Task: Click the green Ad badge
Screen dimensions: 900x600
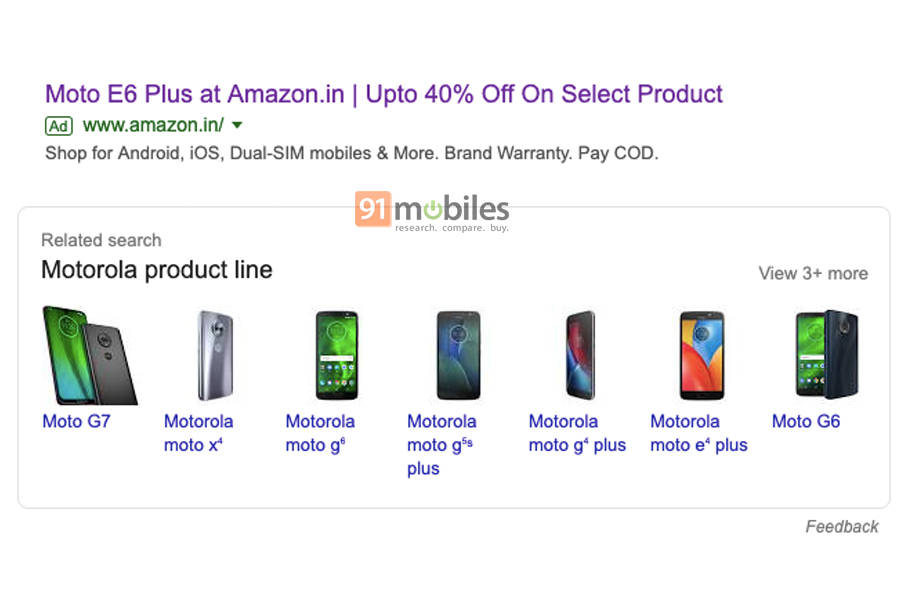Action: (x=58, y=126)
